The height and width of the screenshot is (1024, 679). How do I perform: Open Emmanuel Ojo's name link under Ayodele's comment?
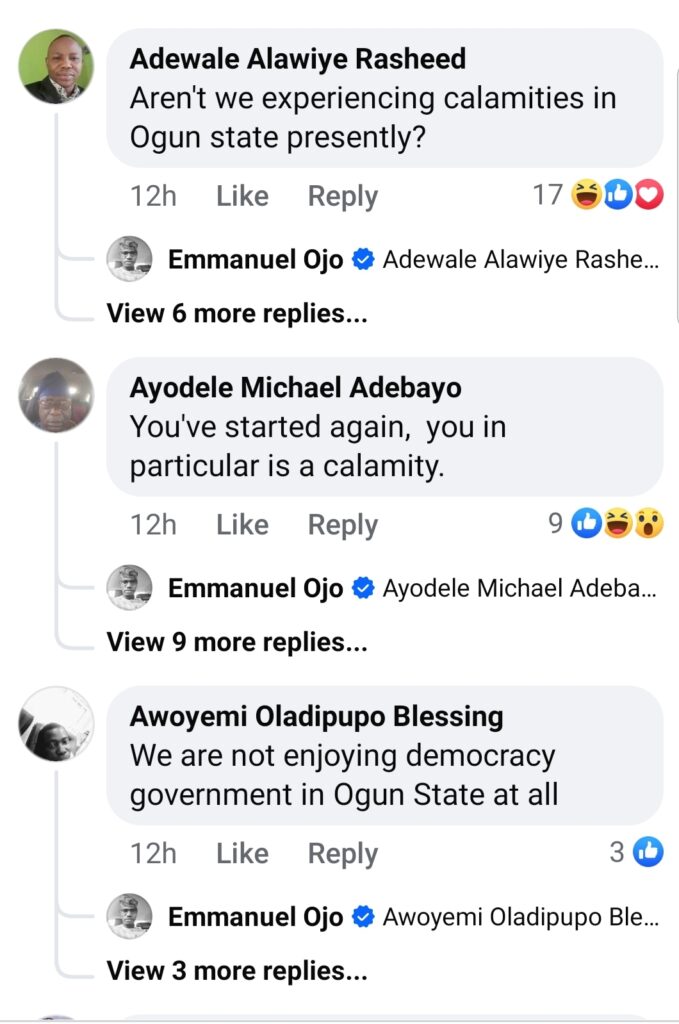(x=255, y=589)
